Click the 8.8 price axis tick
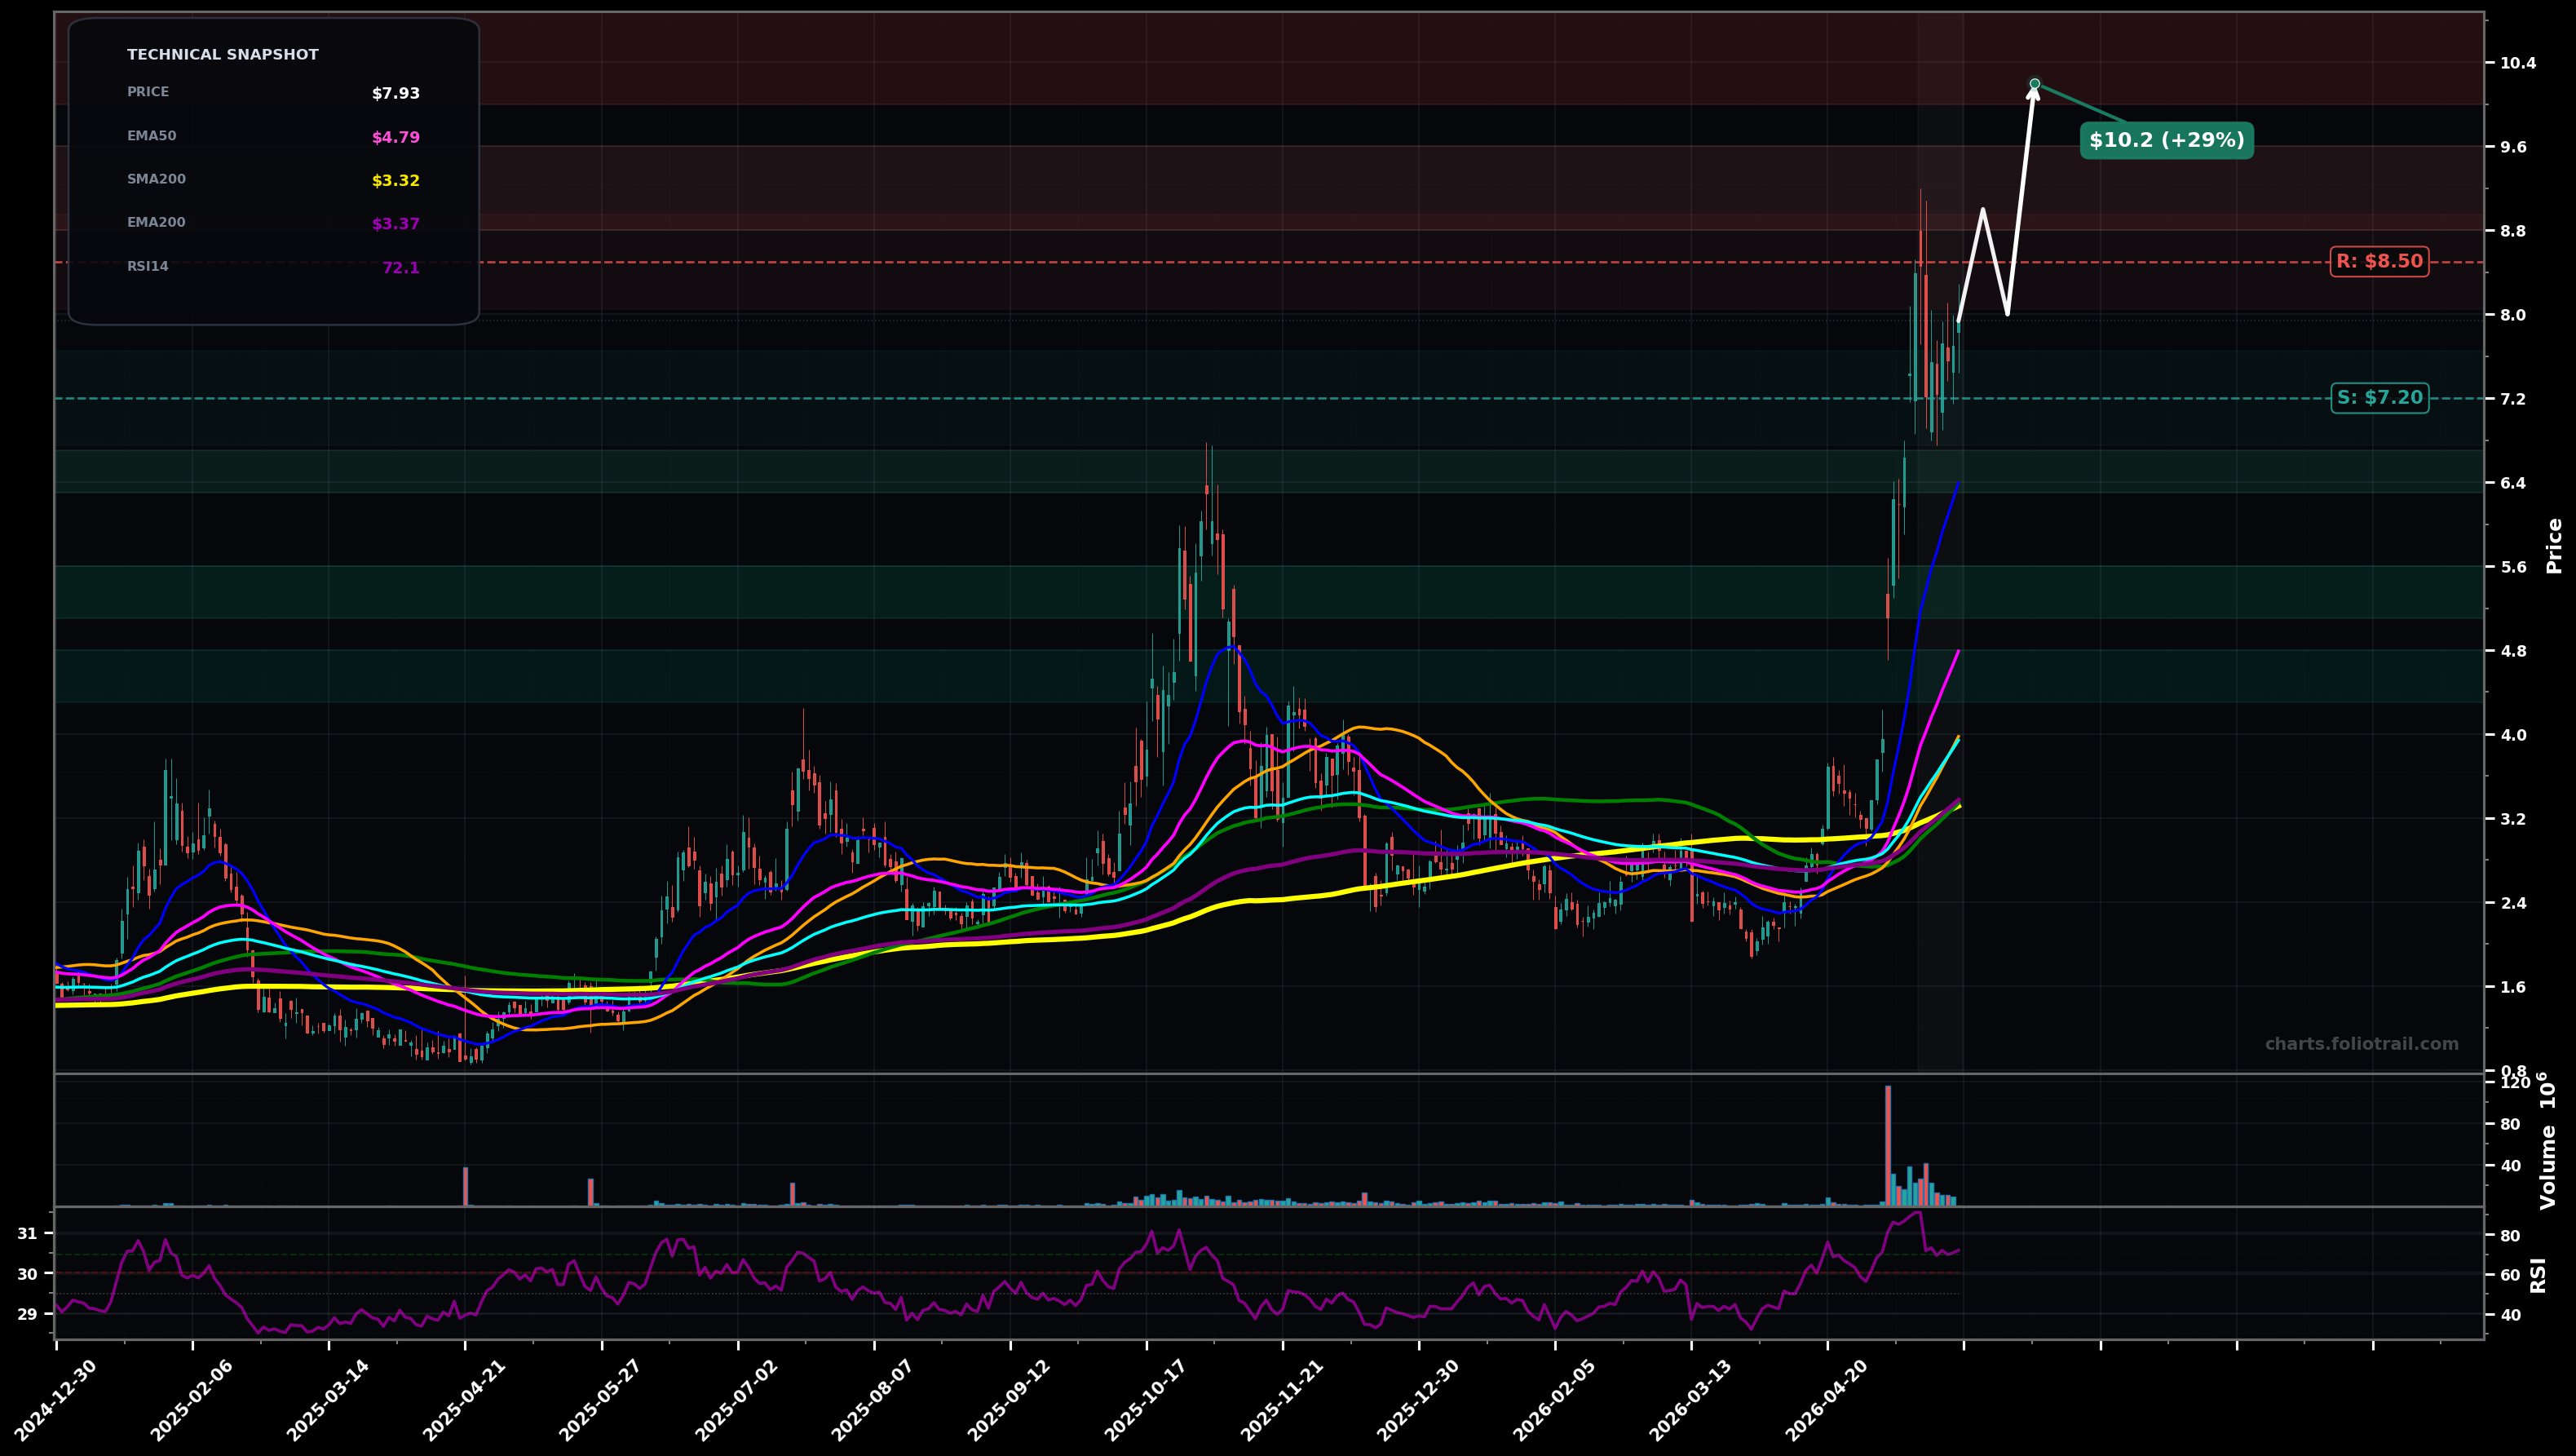Image resolution: width=2576 pixels, height=1456 pixels. tap(2513, 231)
